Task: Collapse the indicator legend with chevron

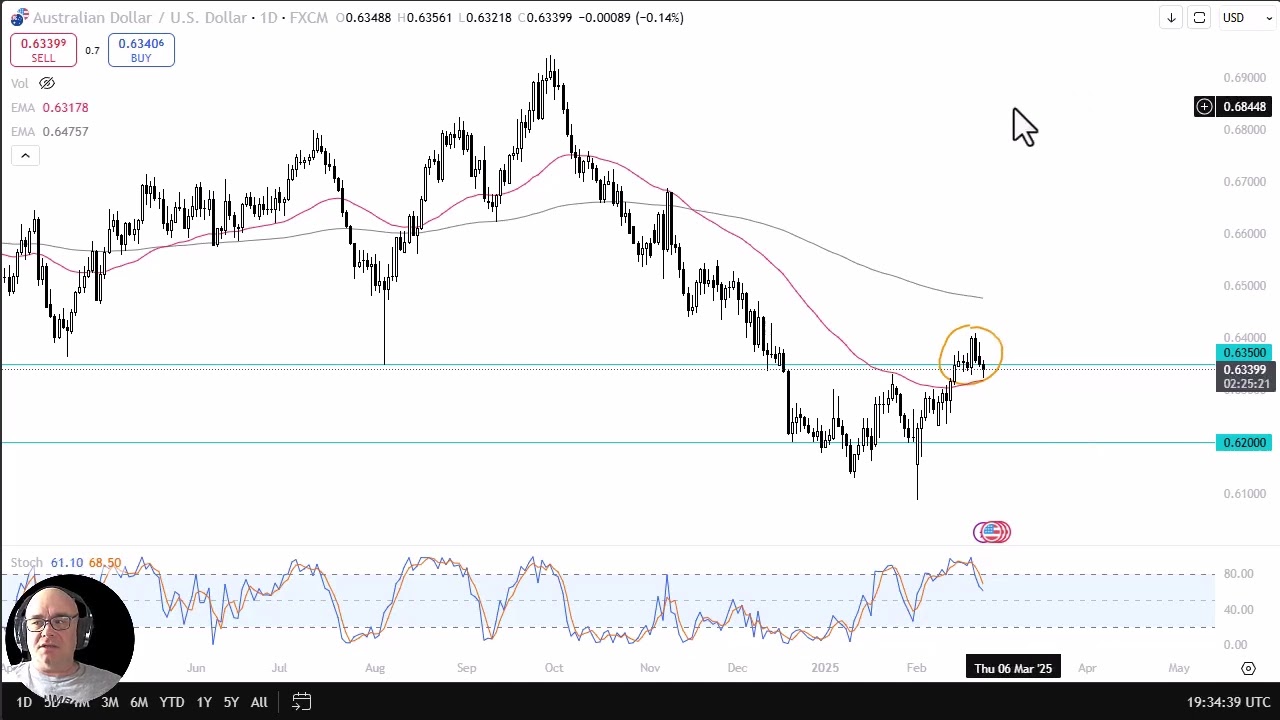Action: (x=25, y=155)
